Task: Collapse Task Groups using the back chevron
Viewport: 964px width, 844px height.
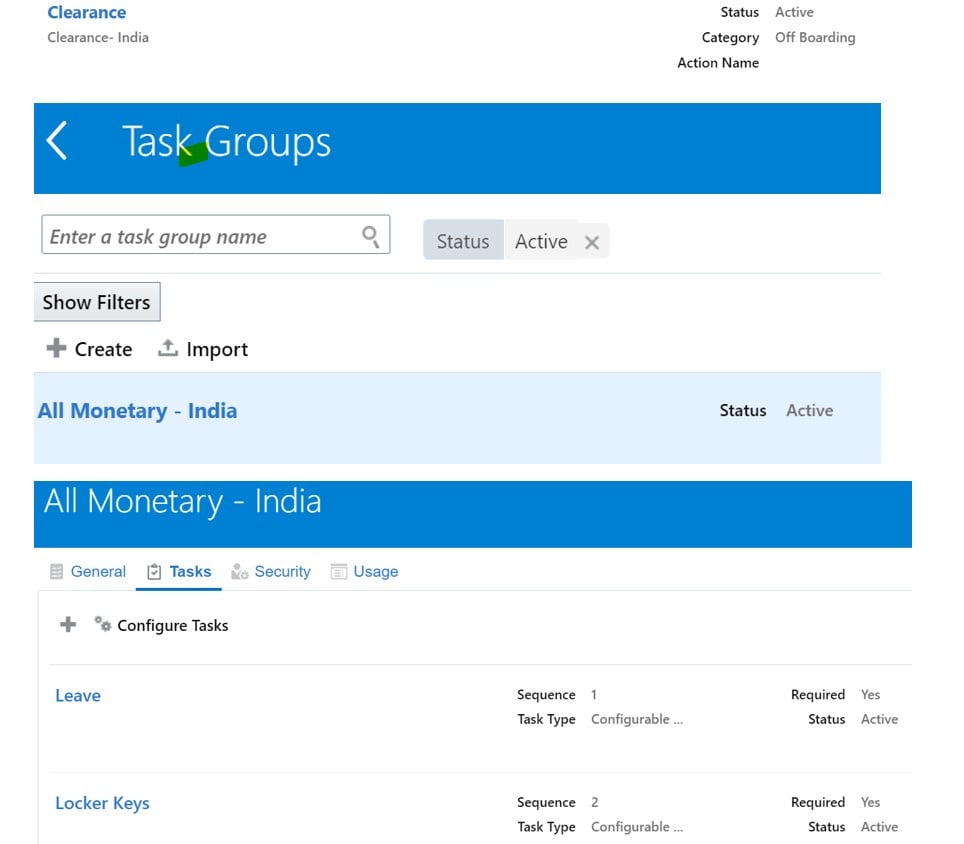Action: (57, 140)
